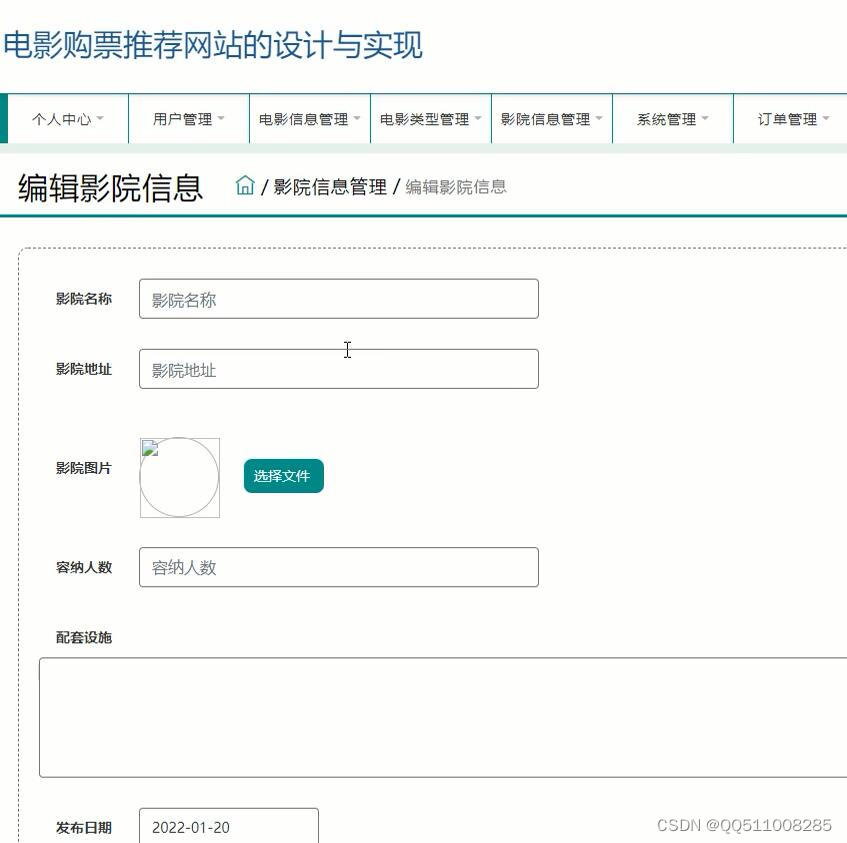The image size is (847, 843).
Task: Expand dropdown arrow next to 电影信息管理
Action: pos(357,118)
